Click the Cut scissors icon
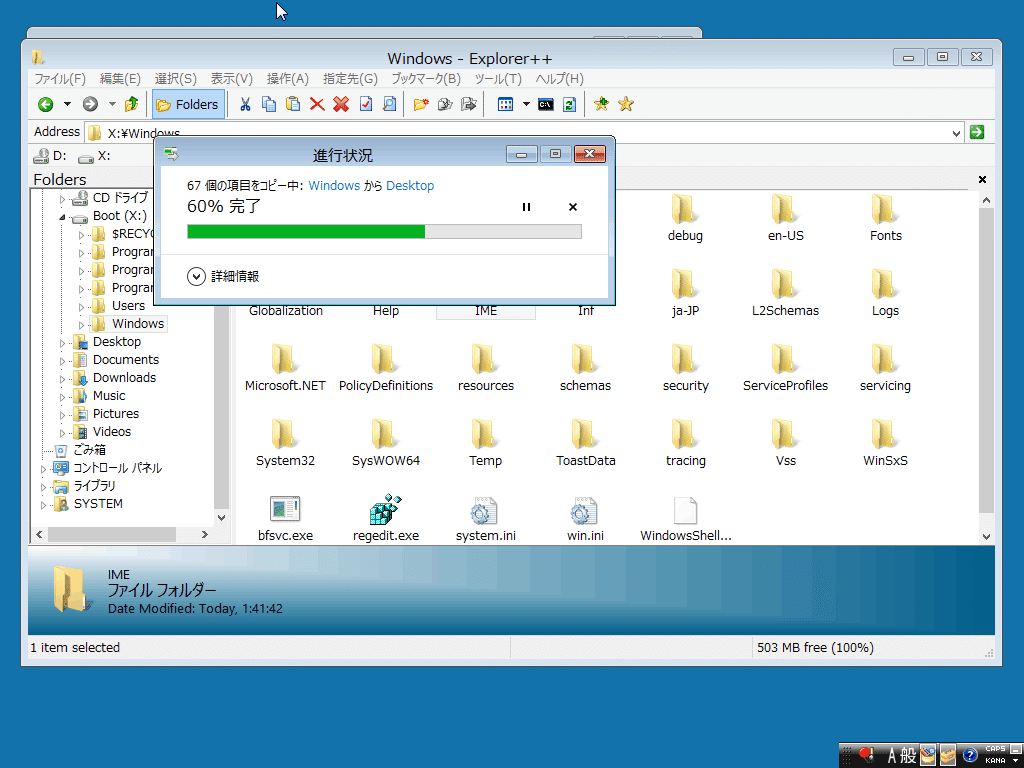Viewport: 1024px width, 768px height. [x=245, y=104]
